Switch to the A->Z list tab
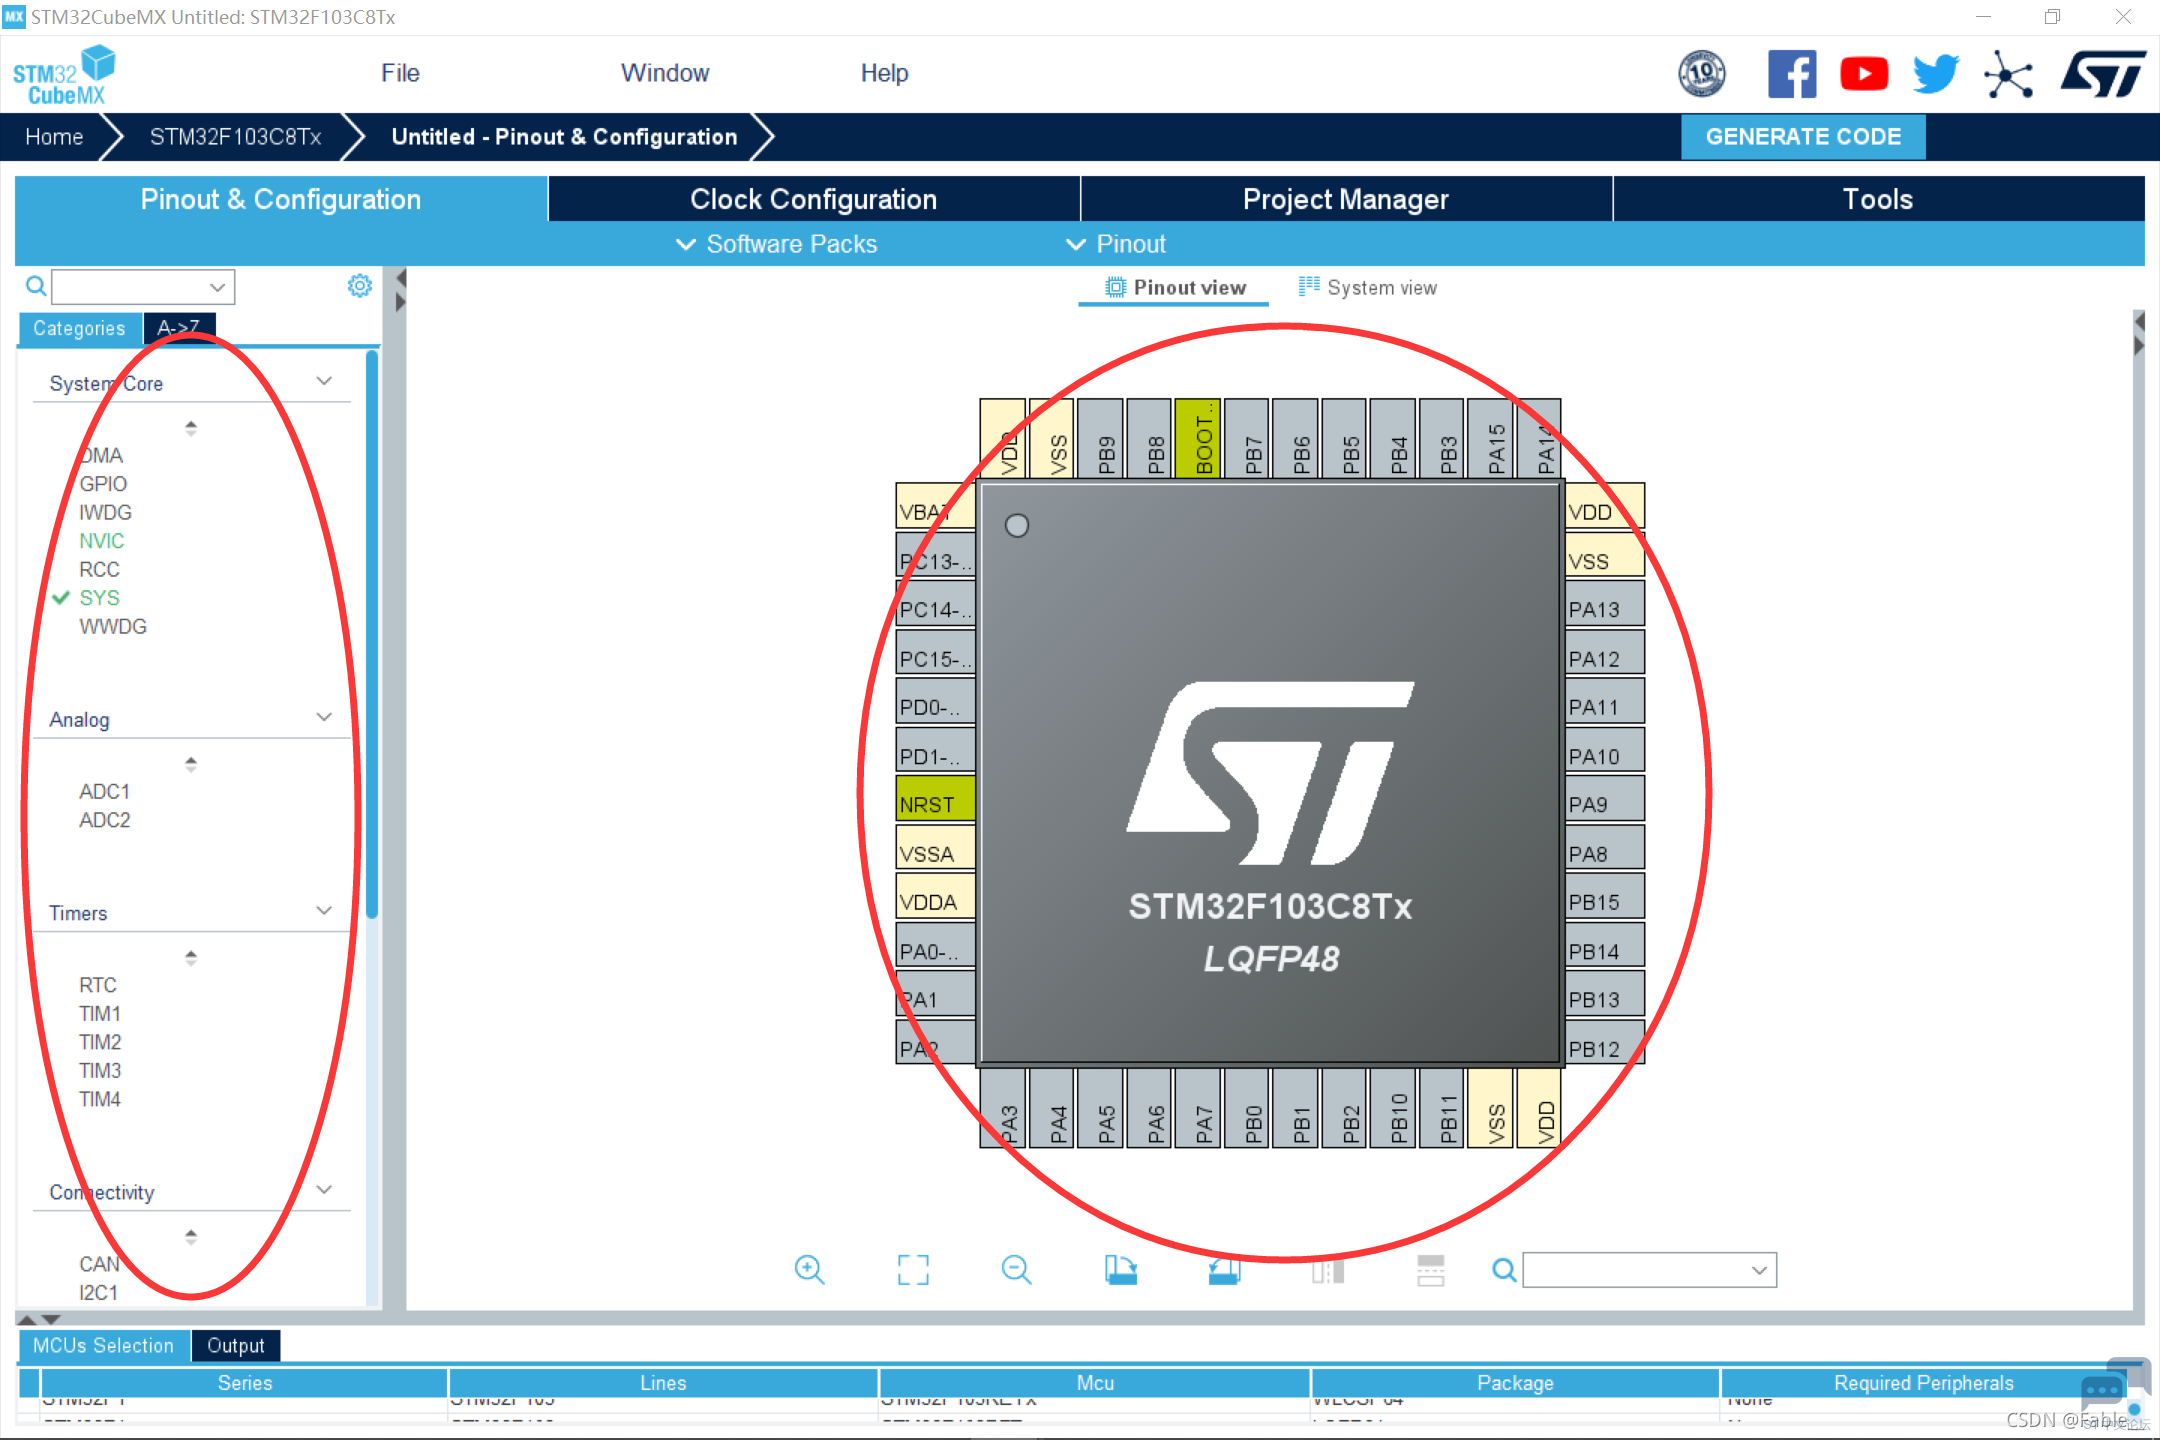The width and height of the screenshot is (2160, 1440). coord(179,328)
